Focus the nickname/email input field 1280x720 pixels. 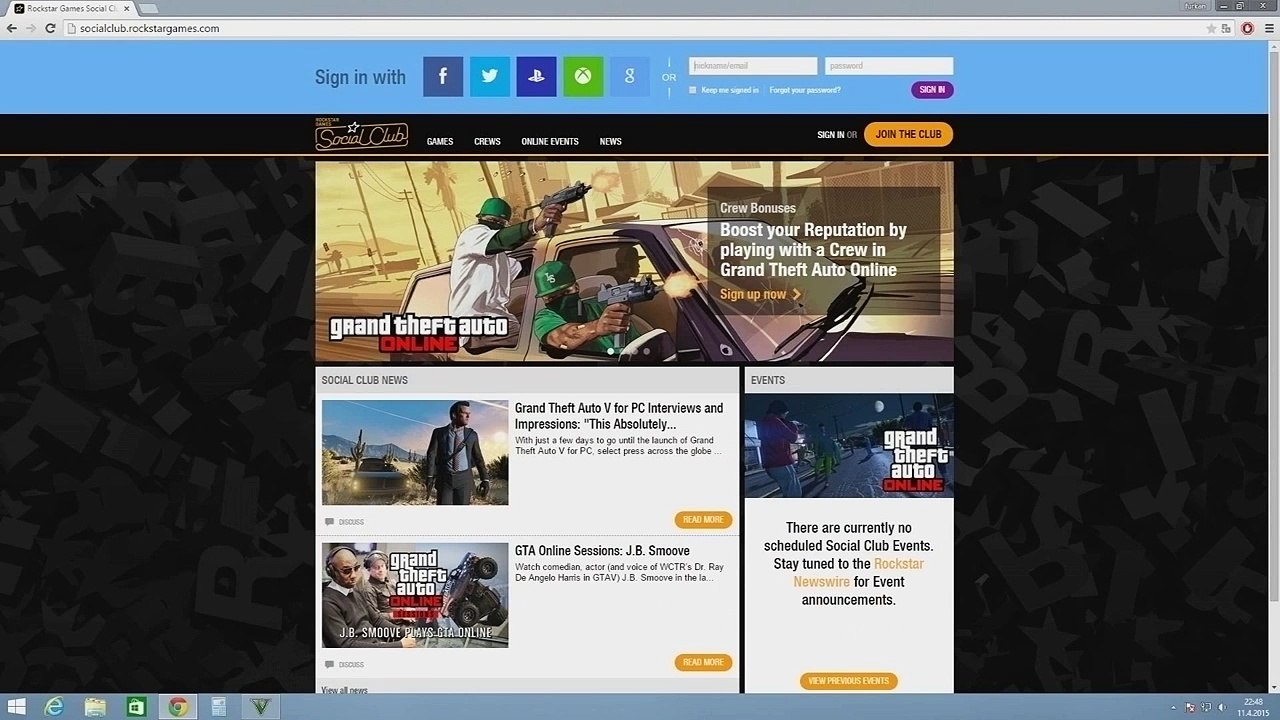point(753,66)
